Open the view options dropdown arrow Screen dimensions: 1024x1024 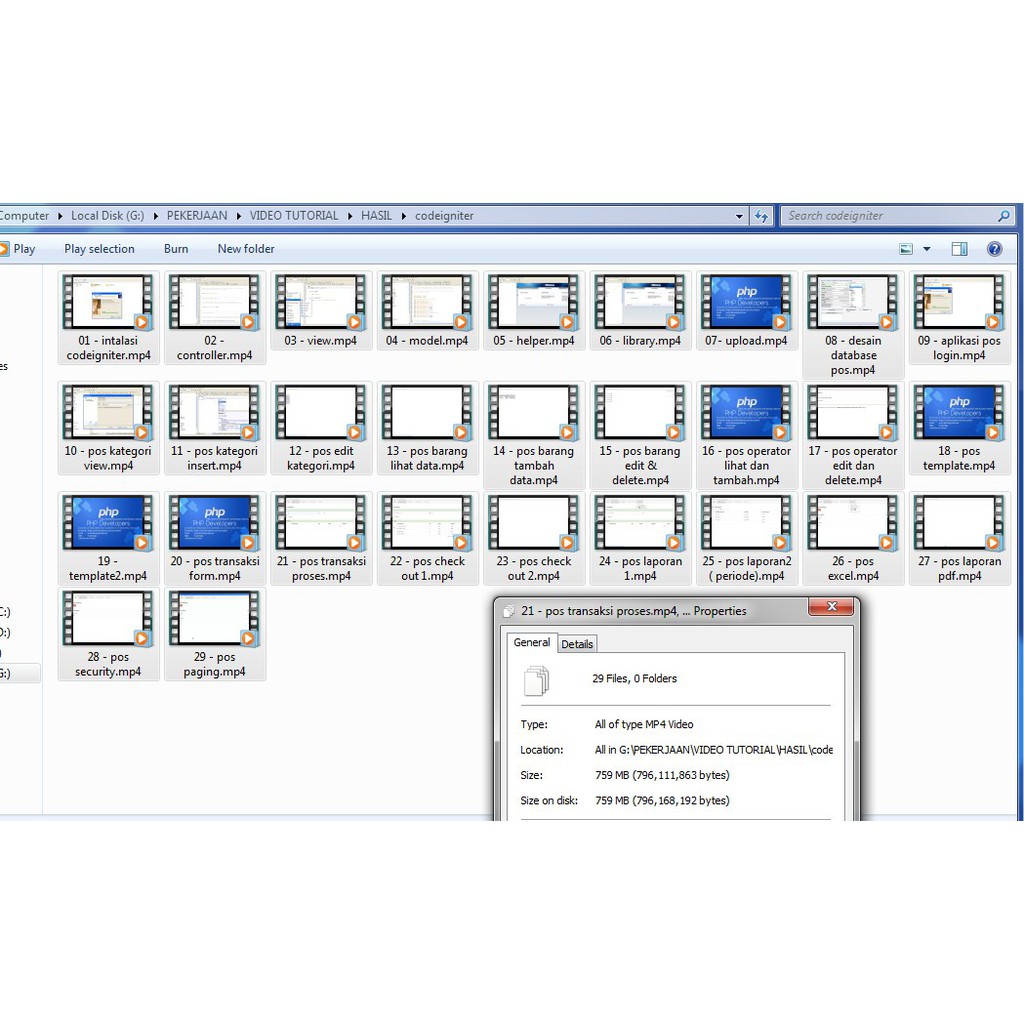927,249
